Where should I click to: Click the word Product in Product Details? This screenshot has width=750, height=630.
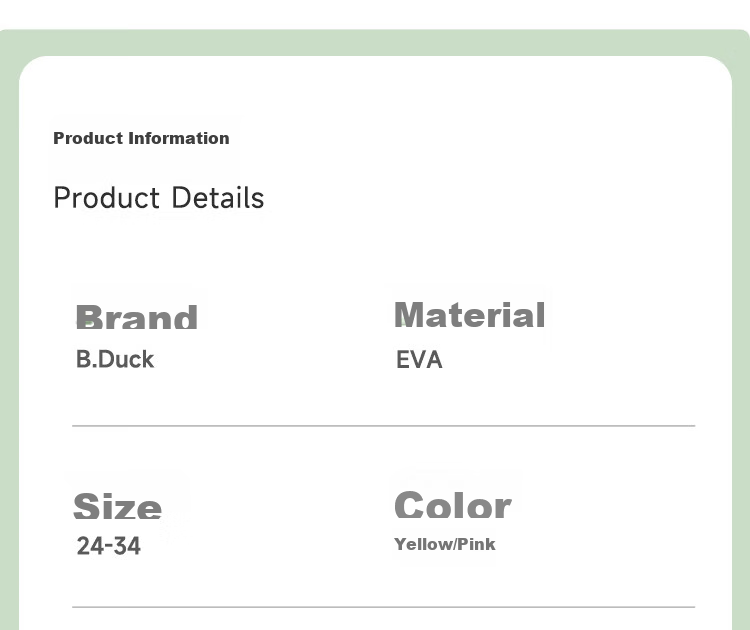106,198
